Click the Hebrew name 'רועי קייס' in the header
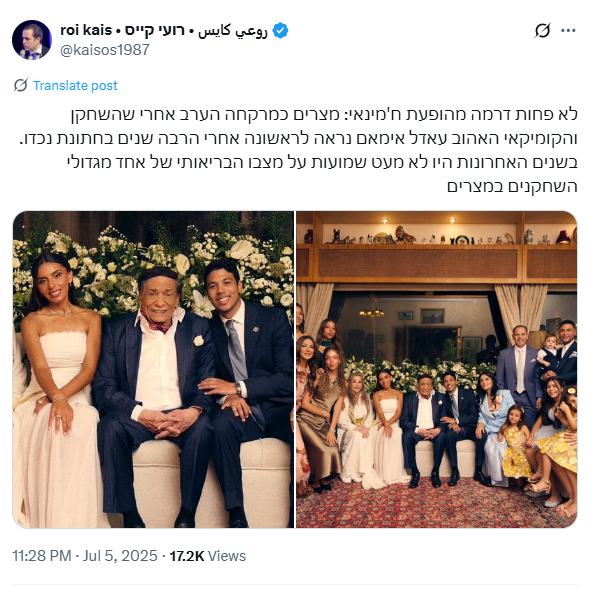The width and height of the screenshot is (591, 596). click(x=155, y=30)
